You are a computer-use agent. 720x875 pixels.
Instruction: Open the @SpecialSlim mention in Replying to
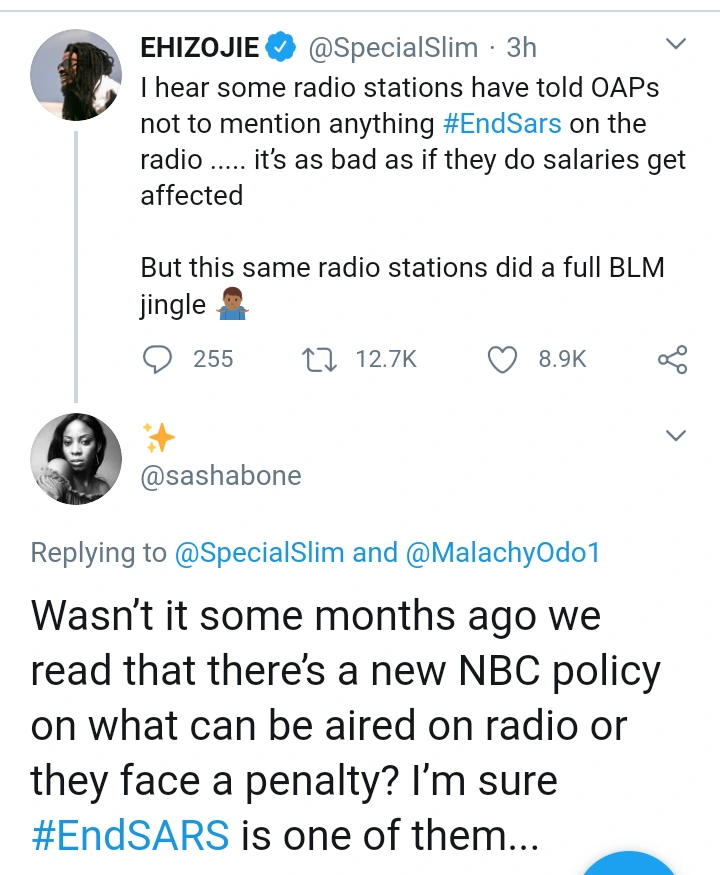click(259, 553)
